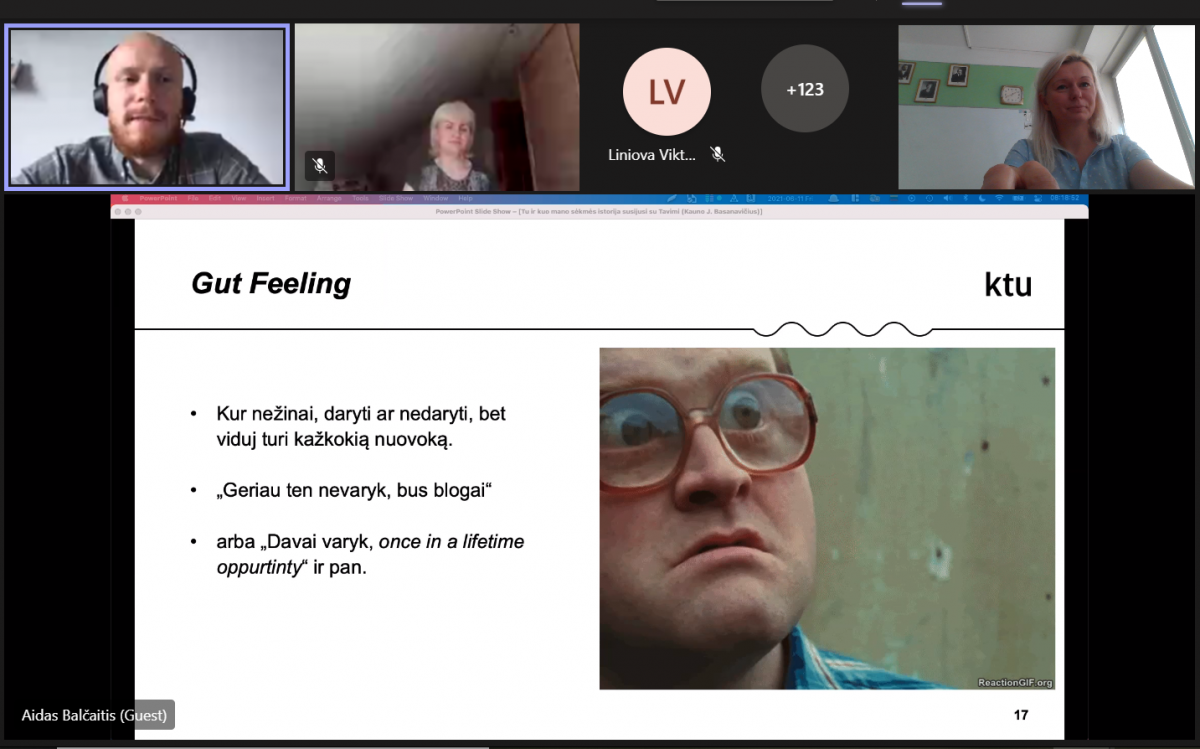Screen dimensions: 1200x749
Task: Open the Slide Show menu
Action: tap(396, 198)
